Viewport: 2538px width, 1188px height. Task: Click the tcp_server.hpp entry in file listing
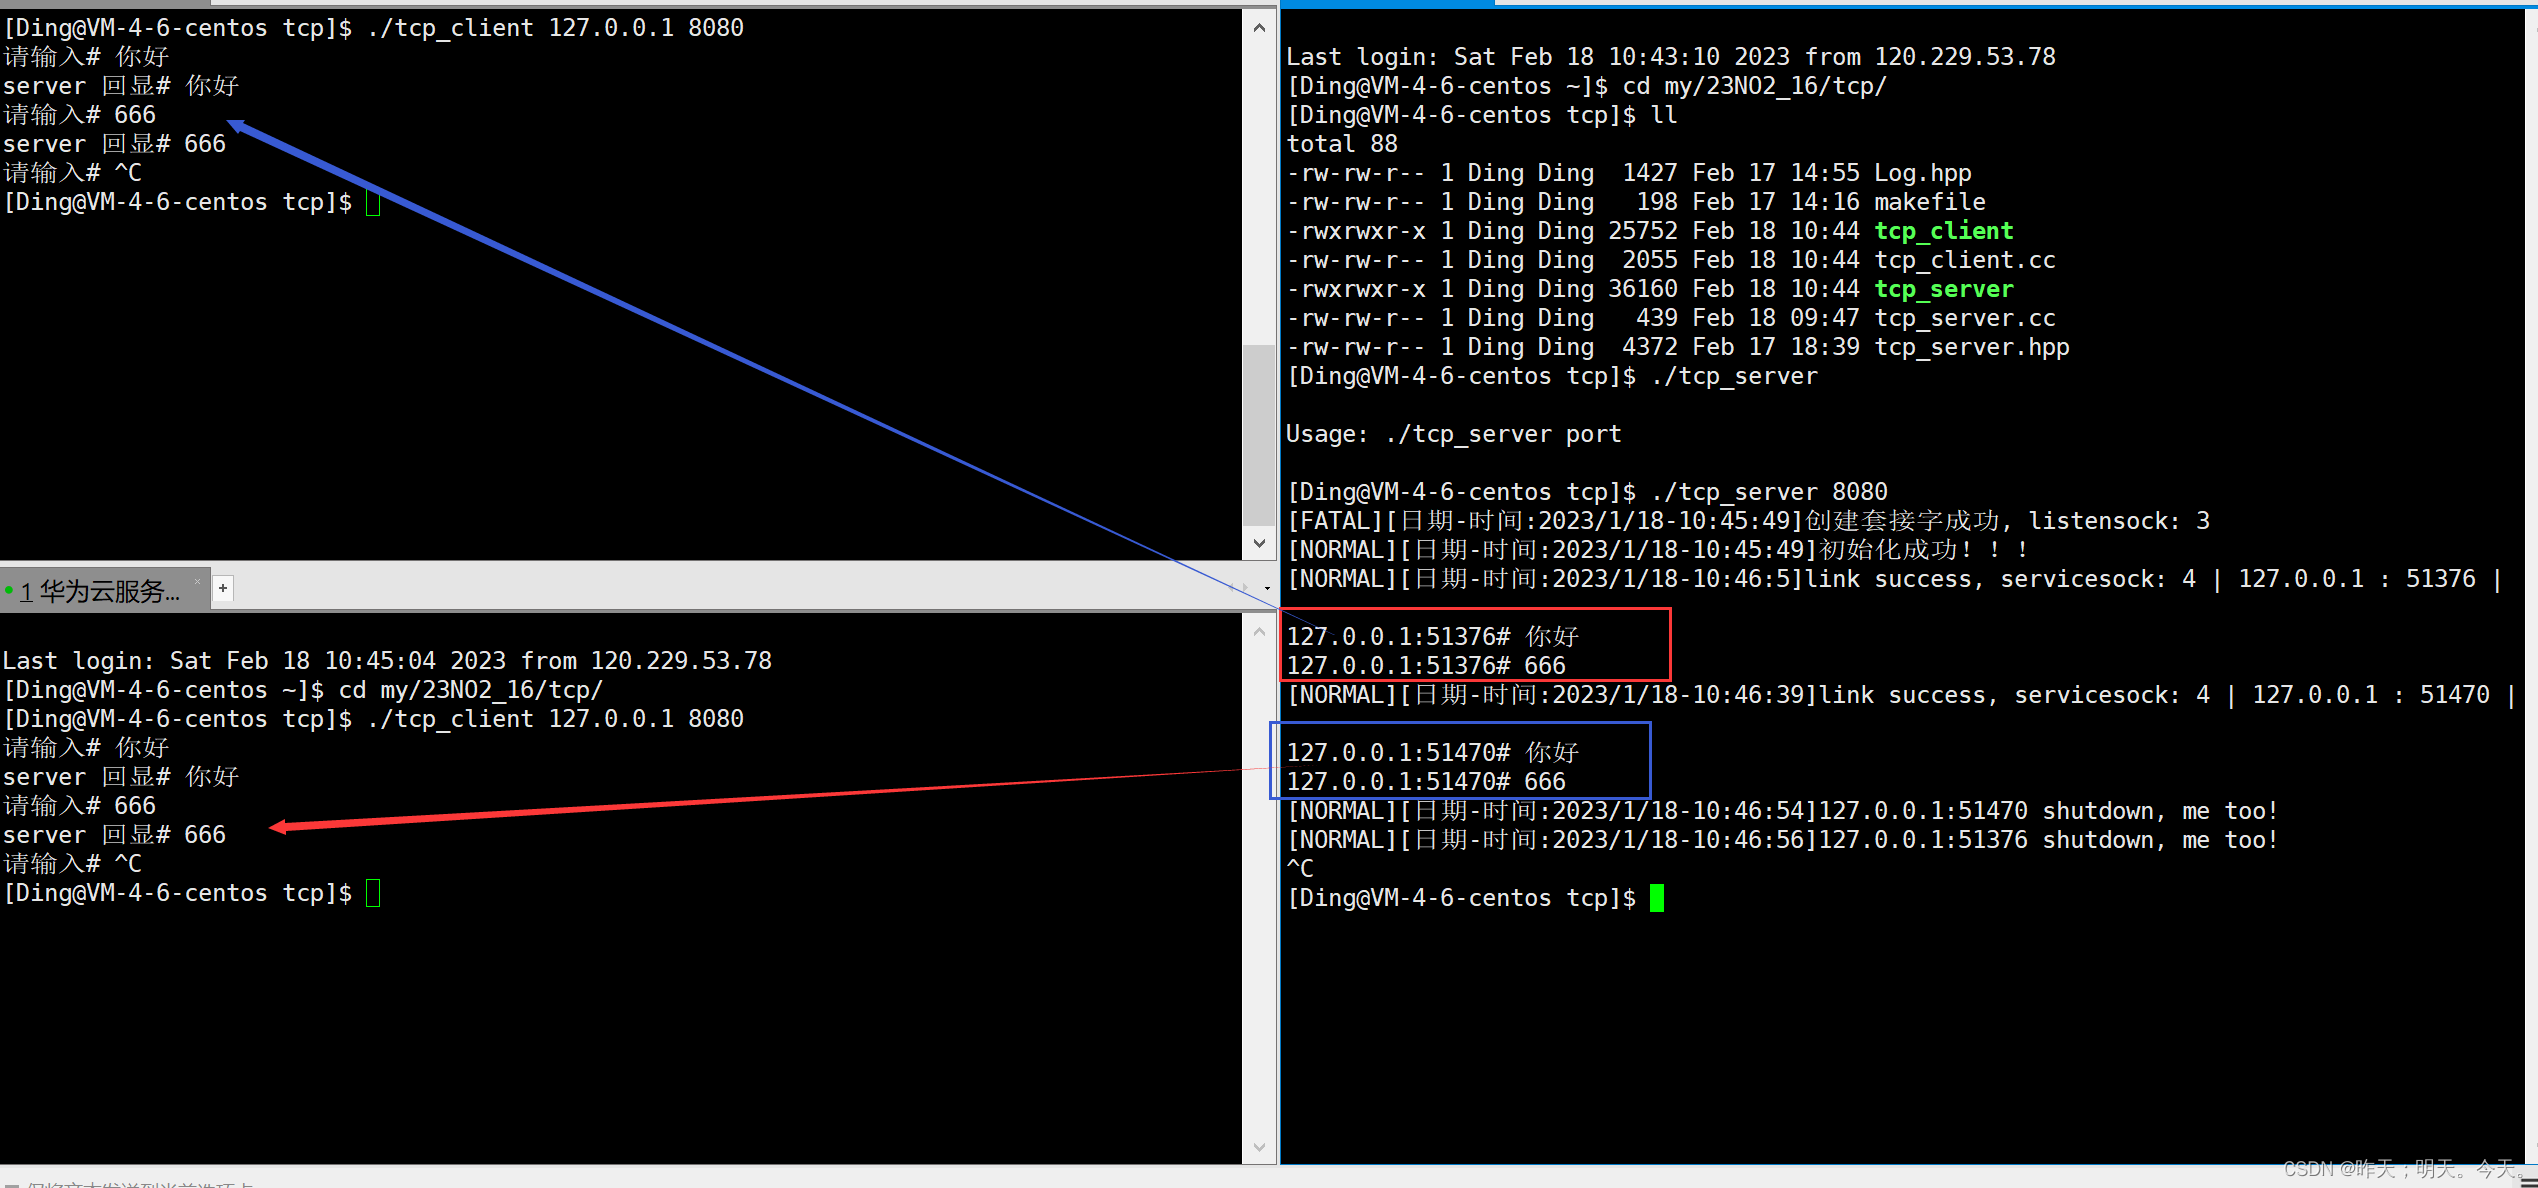[1970, 347]
